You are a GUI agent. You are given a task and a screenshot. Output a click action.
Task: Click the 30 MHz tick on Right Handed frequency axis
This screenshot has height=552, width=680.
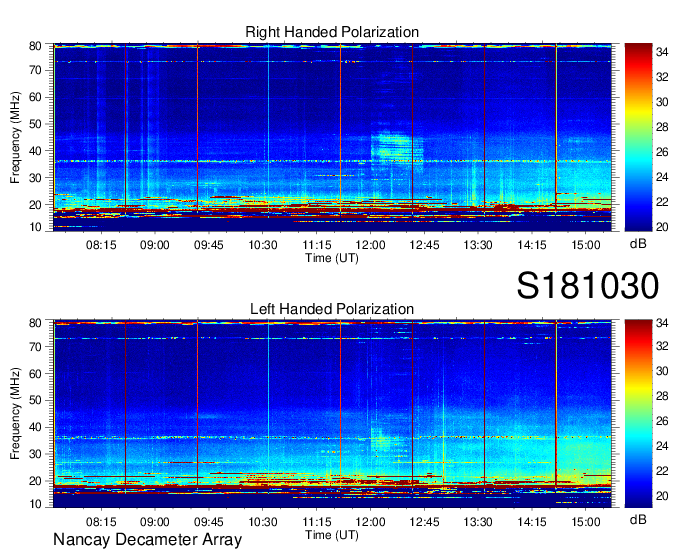tap(35, 178)
